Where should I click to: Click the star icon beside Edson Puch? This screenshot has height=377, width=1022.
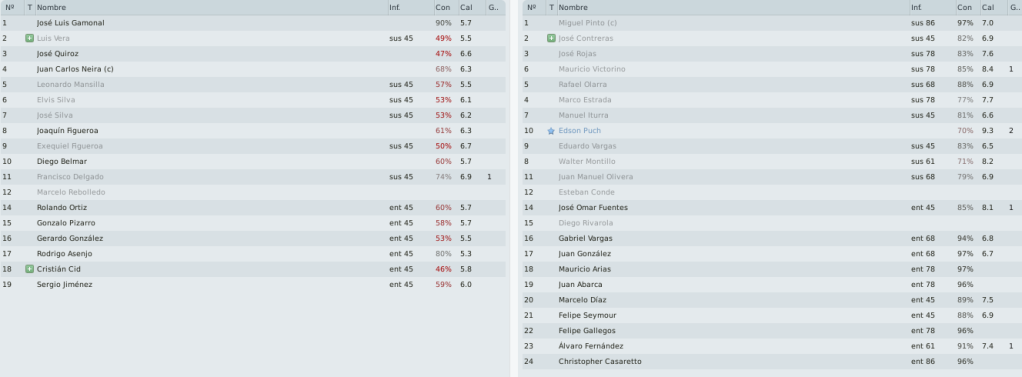[551, 130]
